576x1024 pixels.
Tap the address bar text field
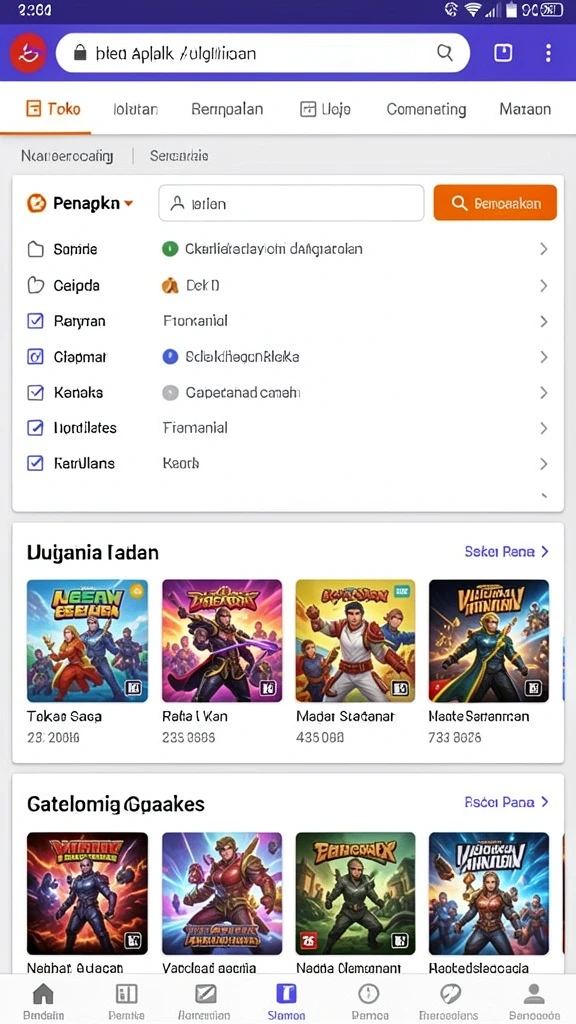pos(263,53)
